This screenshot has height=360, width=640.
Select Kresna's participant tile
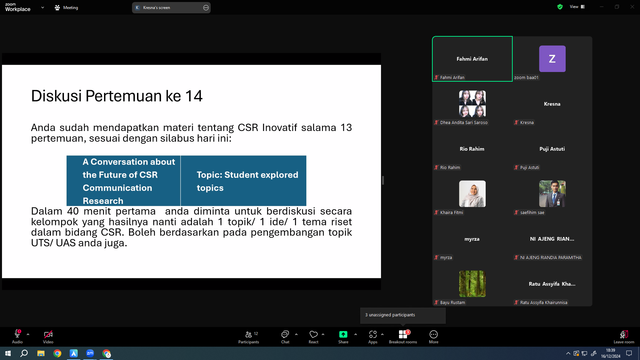click(552, 104)
